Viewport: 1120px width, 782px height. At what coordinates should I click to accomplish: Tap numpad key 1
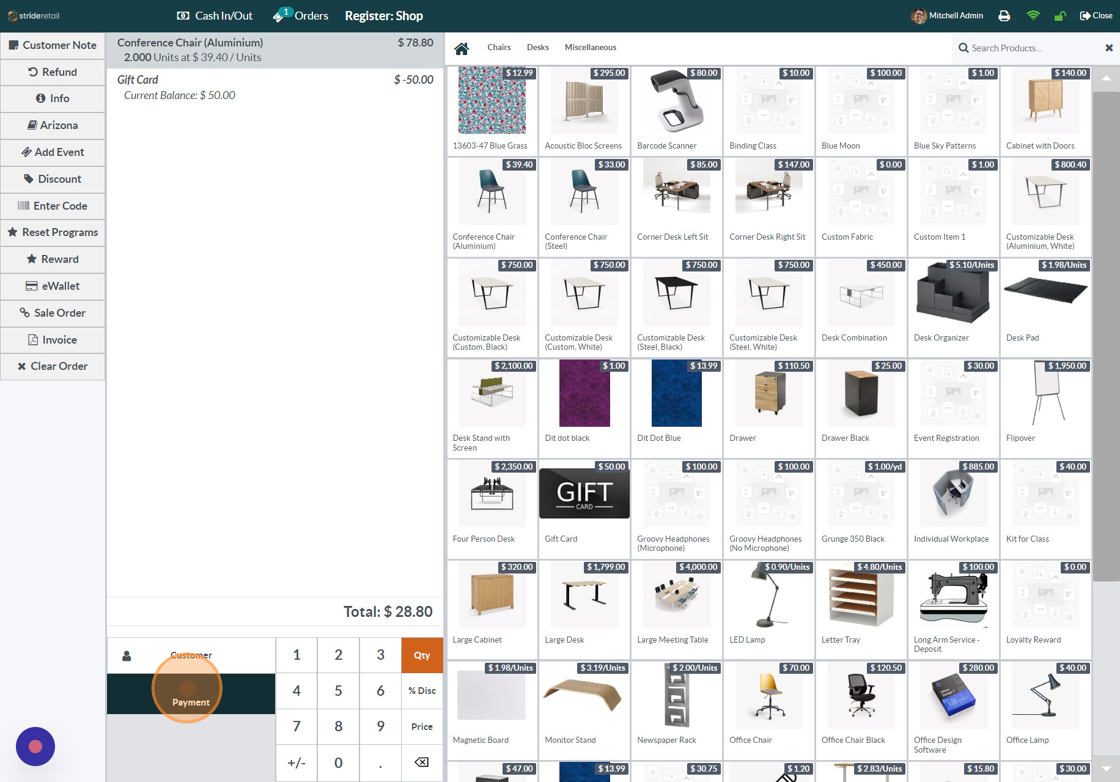pos(296,656)
